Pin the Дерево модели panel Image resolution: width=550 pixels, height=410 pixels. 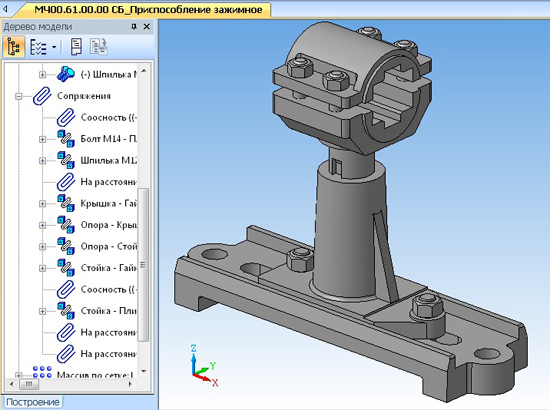(x=134, y=27)
